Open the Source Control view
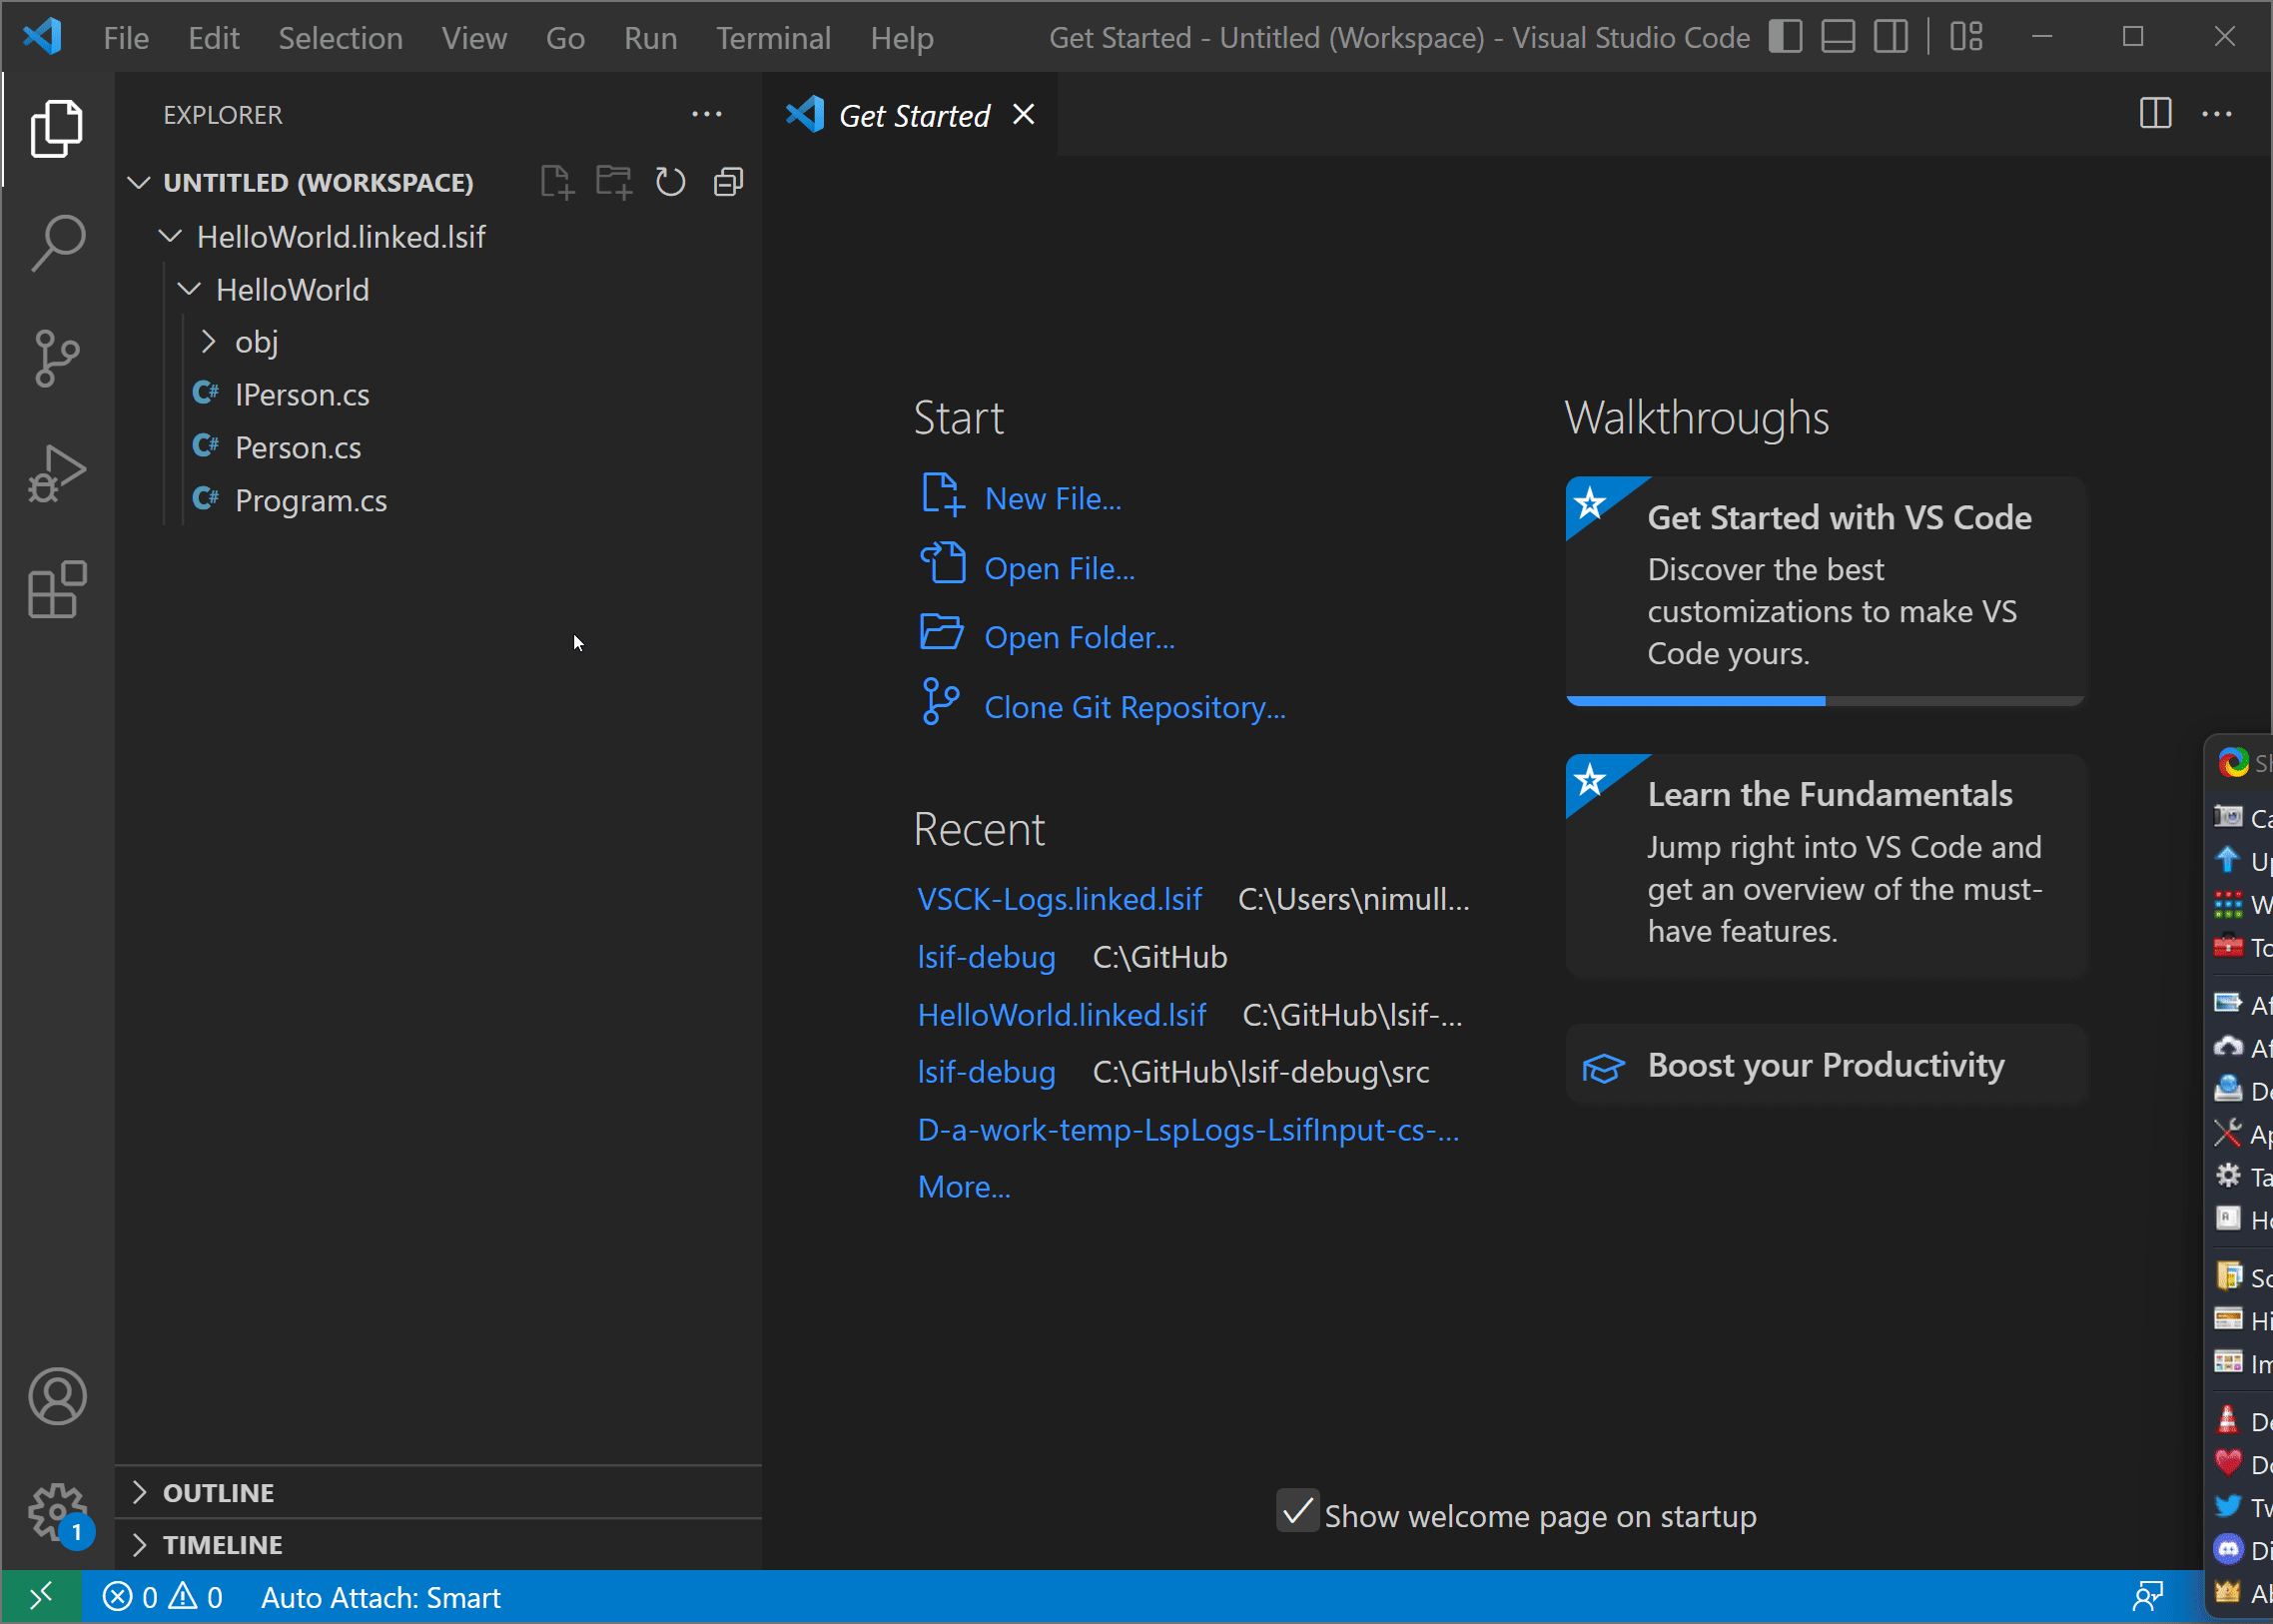The height and width of the screenshot is (1624, 2273). [57, 358]
